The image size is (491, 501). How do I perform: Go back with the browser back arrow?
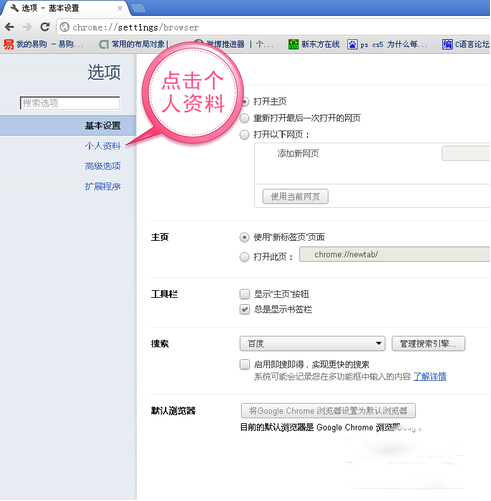9,27
